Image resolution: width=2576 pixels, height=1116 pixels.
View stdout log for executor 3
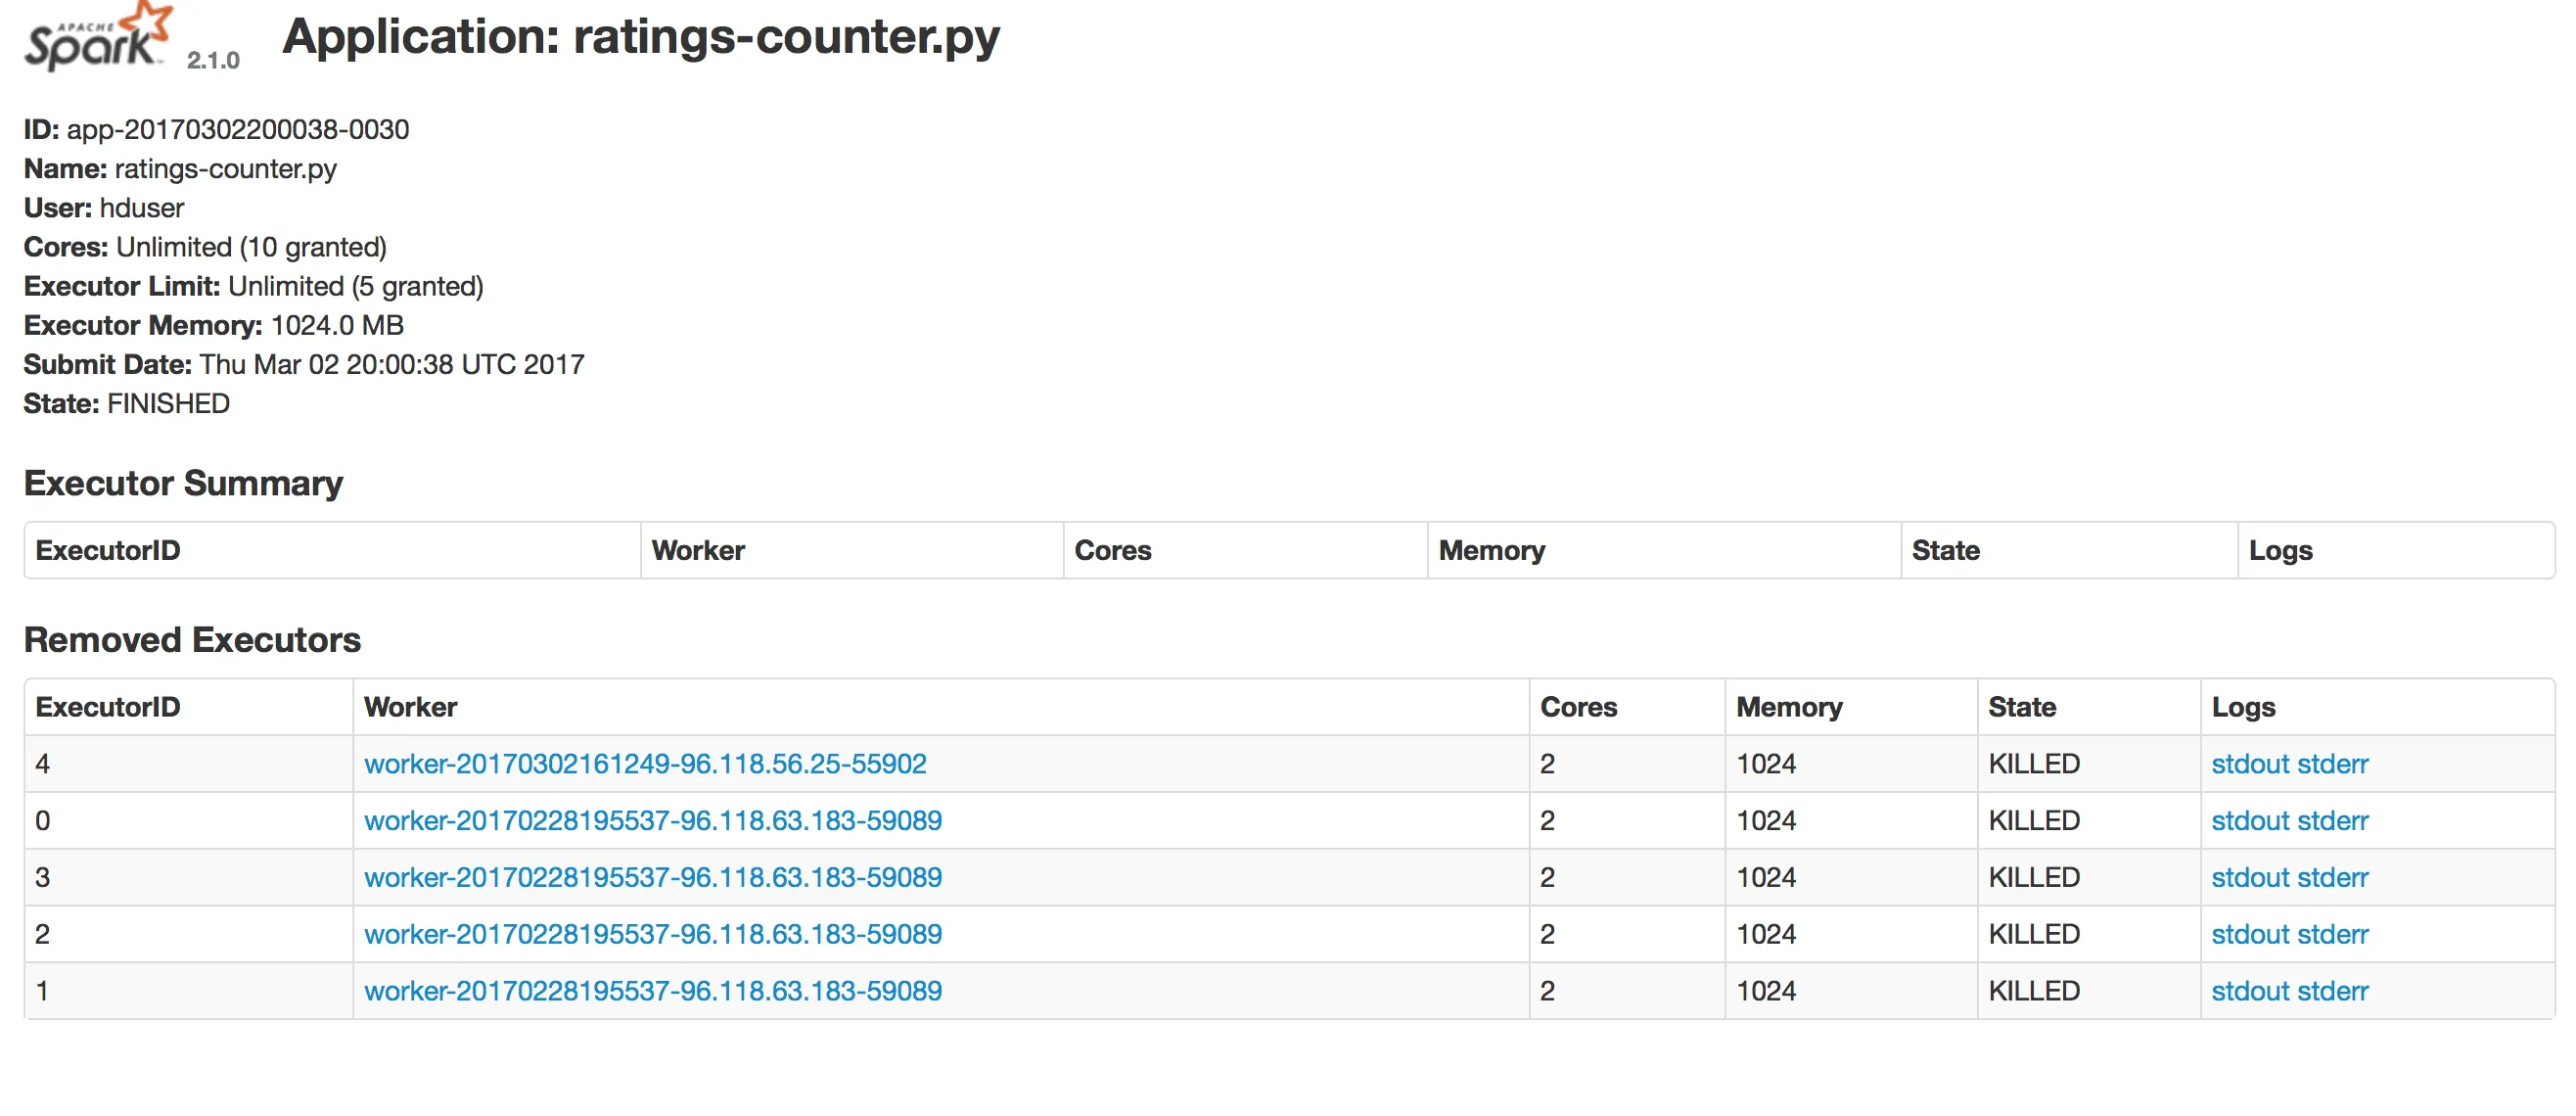(x=2250, y=878)
